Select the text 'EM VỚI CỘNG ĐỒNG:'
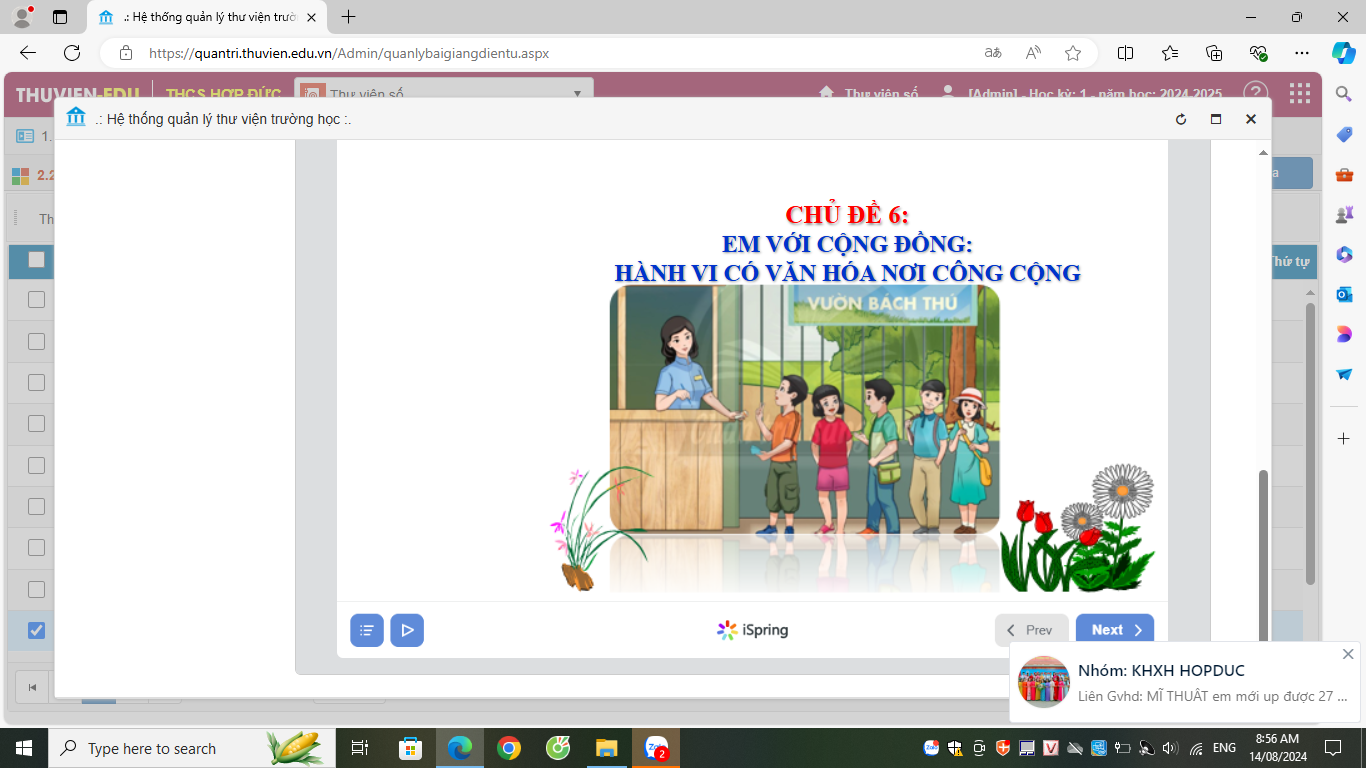The width and height of the screenshot is (1366, 768). 847,243
